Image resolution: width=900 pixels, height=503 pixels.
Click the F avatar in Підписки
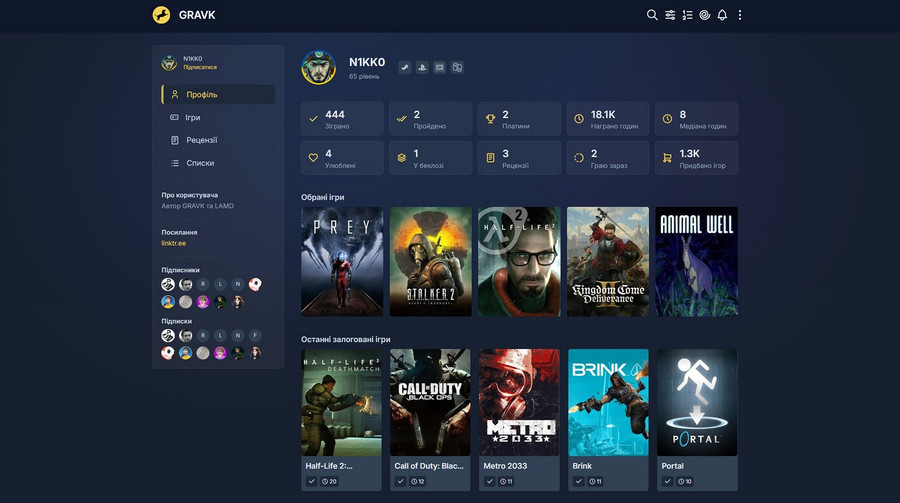(255, 335)
